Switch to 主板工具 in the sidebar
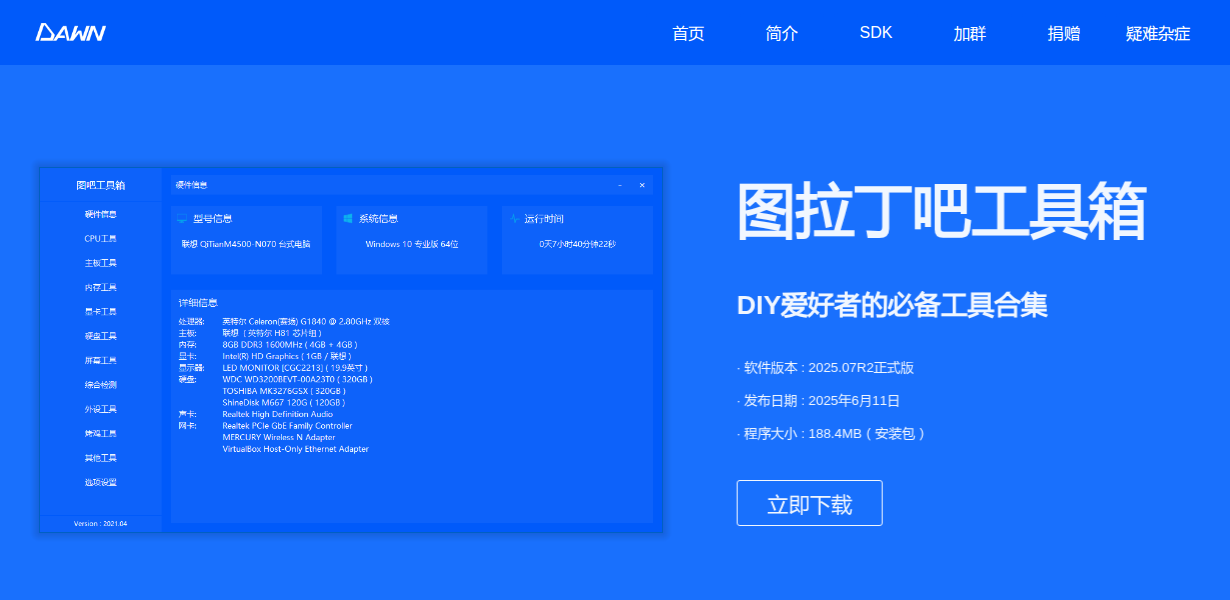This screenshot has height=600, width=1230. click(x=100, y=263)
